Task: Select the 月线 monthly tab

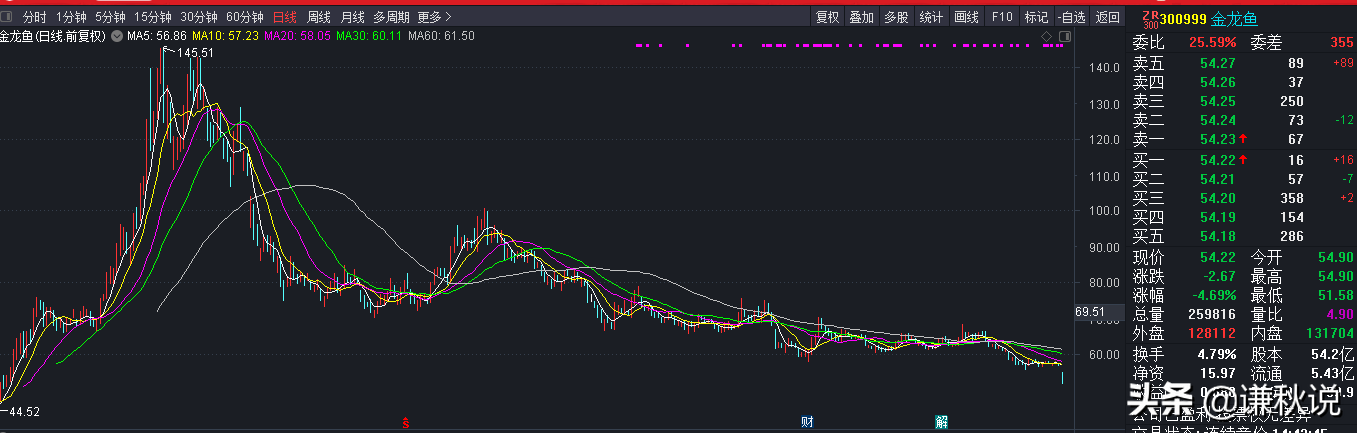Action: (352, 17)
